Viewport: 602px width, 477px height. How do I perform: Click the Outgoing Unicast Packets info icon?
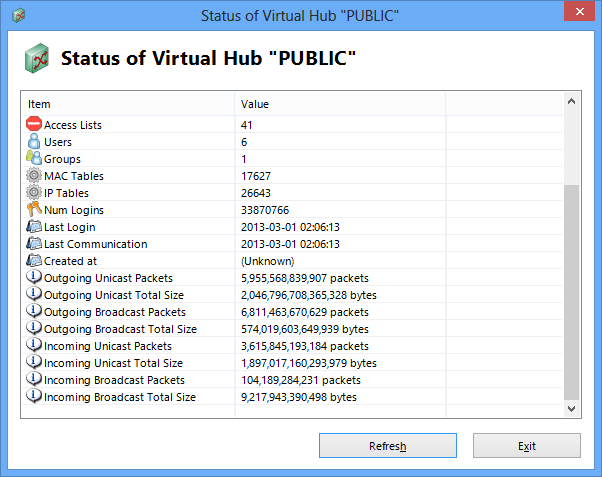click(34, 277)
